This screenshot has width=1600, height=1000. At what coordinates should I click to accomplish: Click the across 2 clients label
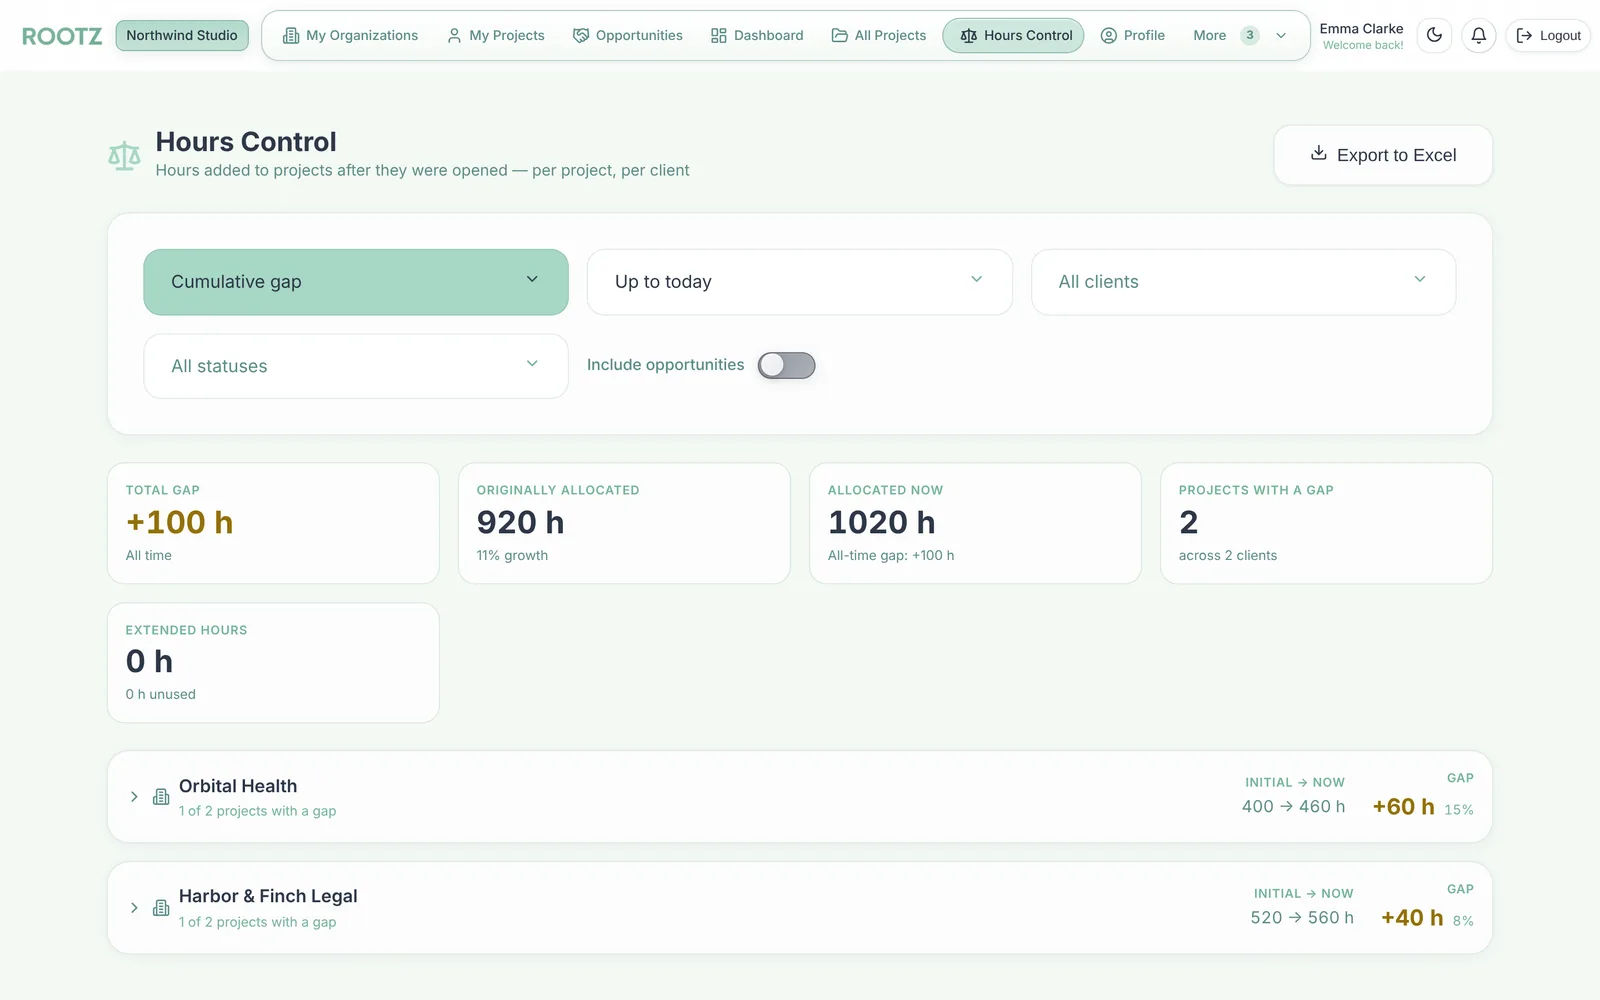click(1228, 555)
